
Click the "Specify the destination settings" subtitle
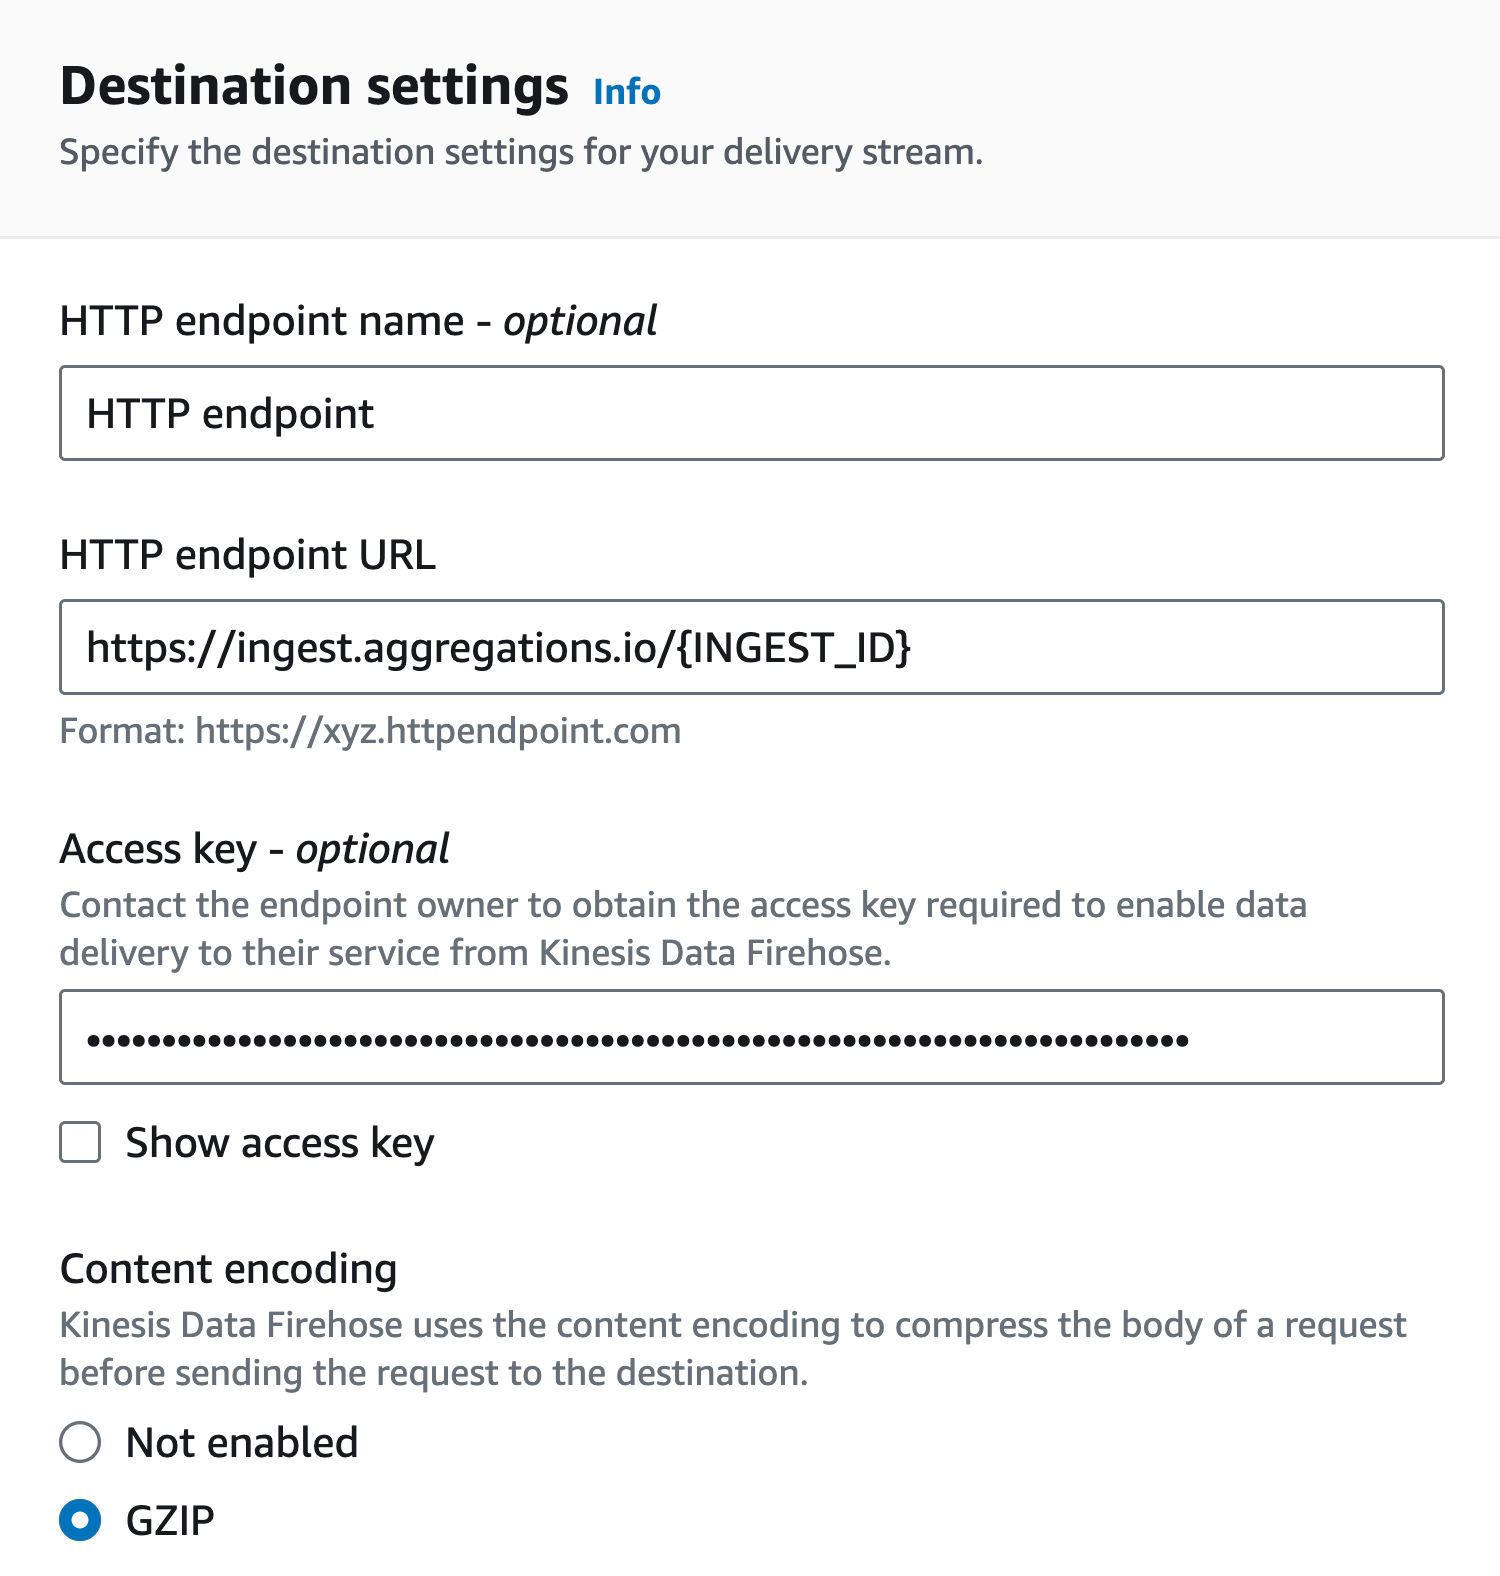521,152
